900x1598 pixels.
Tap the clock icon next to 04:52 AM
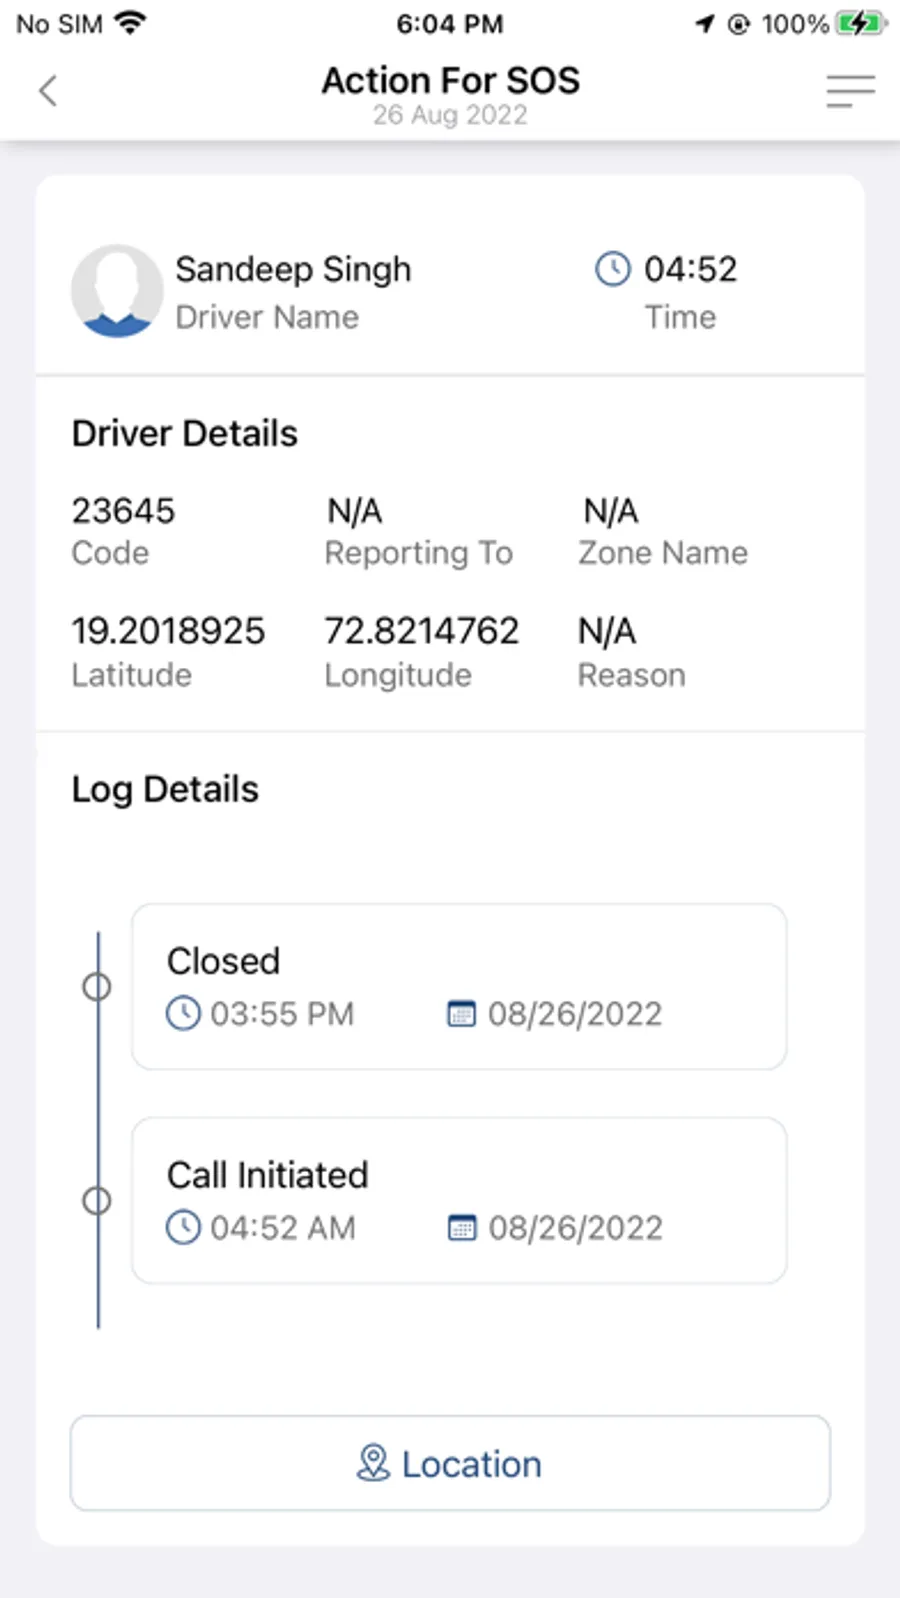(x=183, y=1227)
